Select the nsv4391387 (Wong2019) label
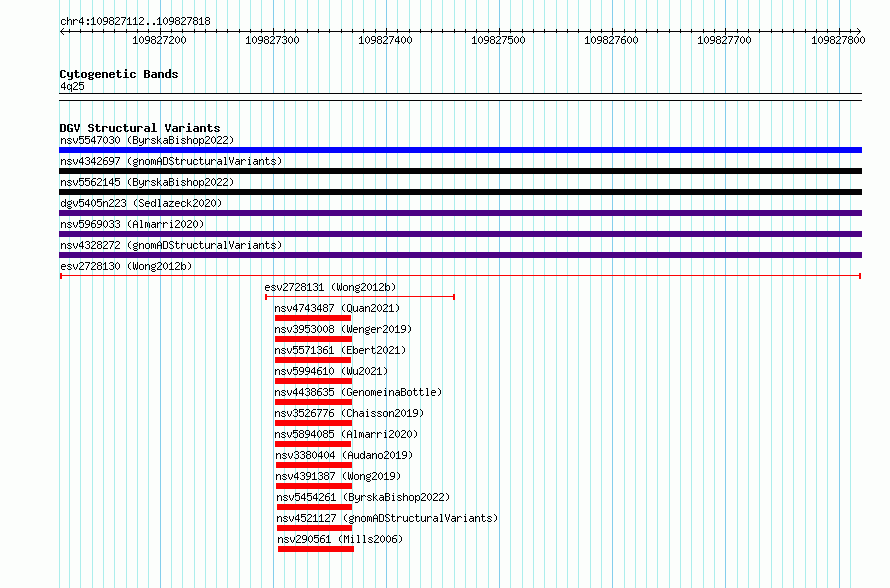 338,476
